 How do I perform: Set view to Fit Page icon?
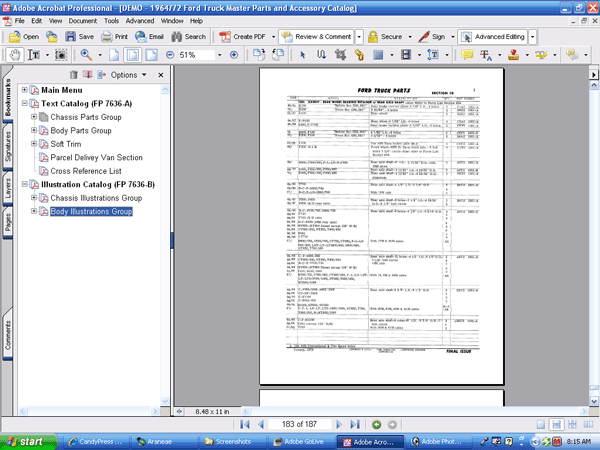tap(132, 55)
